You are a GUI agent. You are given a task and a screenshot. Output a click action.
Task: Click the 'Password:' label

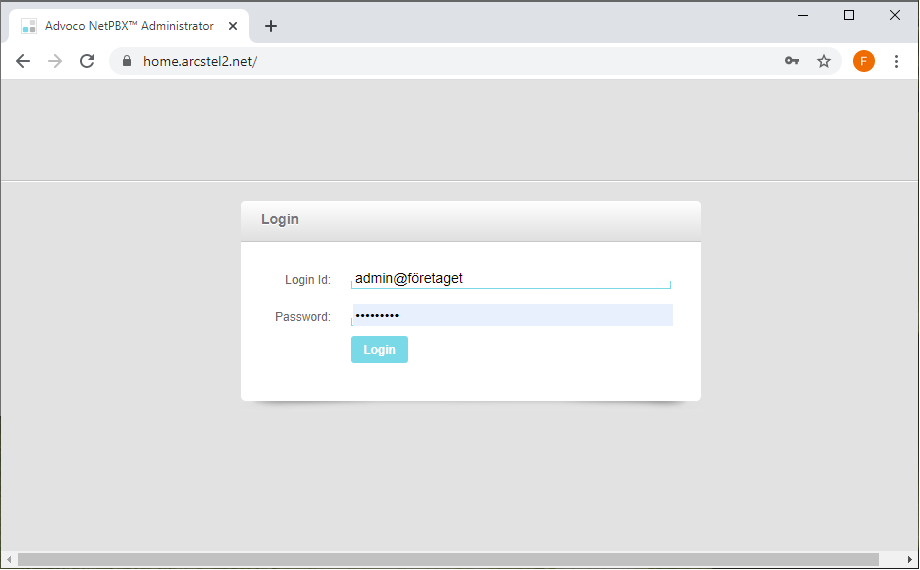(x=303, y=317)
